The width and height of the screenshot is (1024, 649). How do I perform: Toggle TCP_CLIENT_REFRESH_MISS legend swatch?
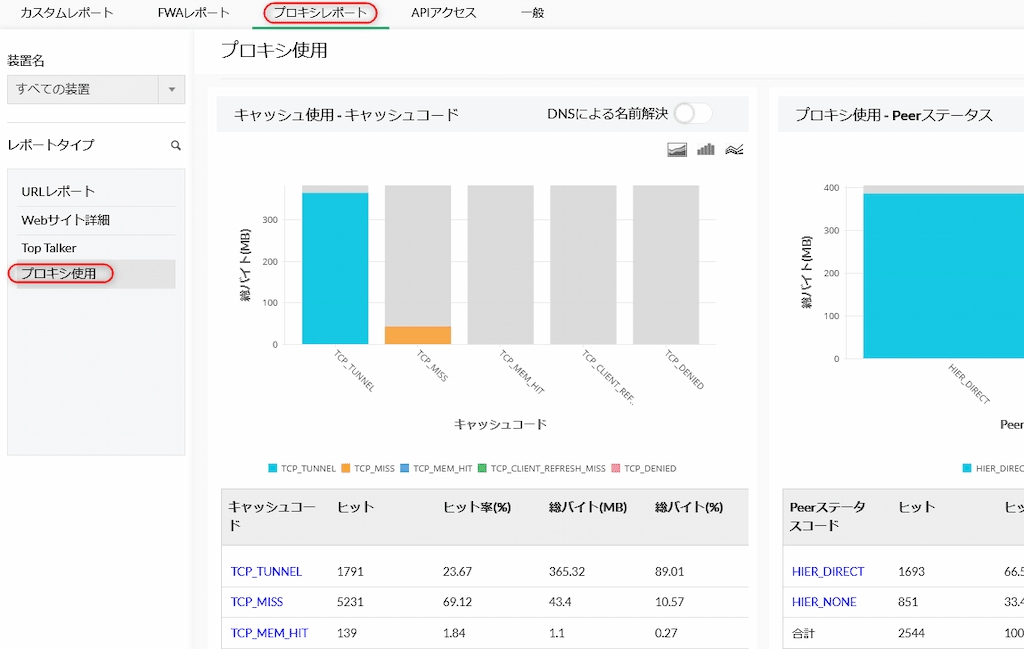(x=482, y=468)
